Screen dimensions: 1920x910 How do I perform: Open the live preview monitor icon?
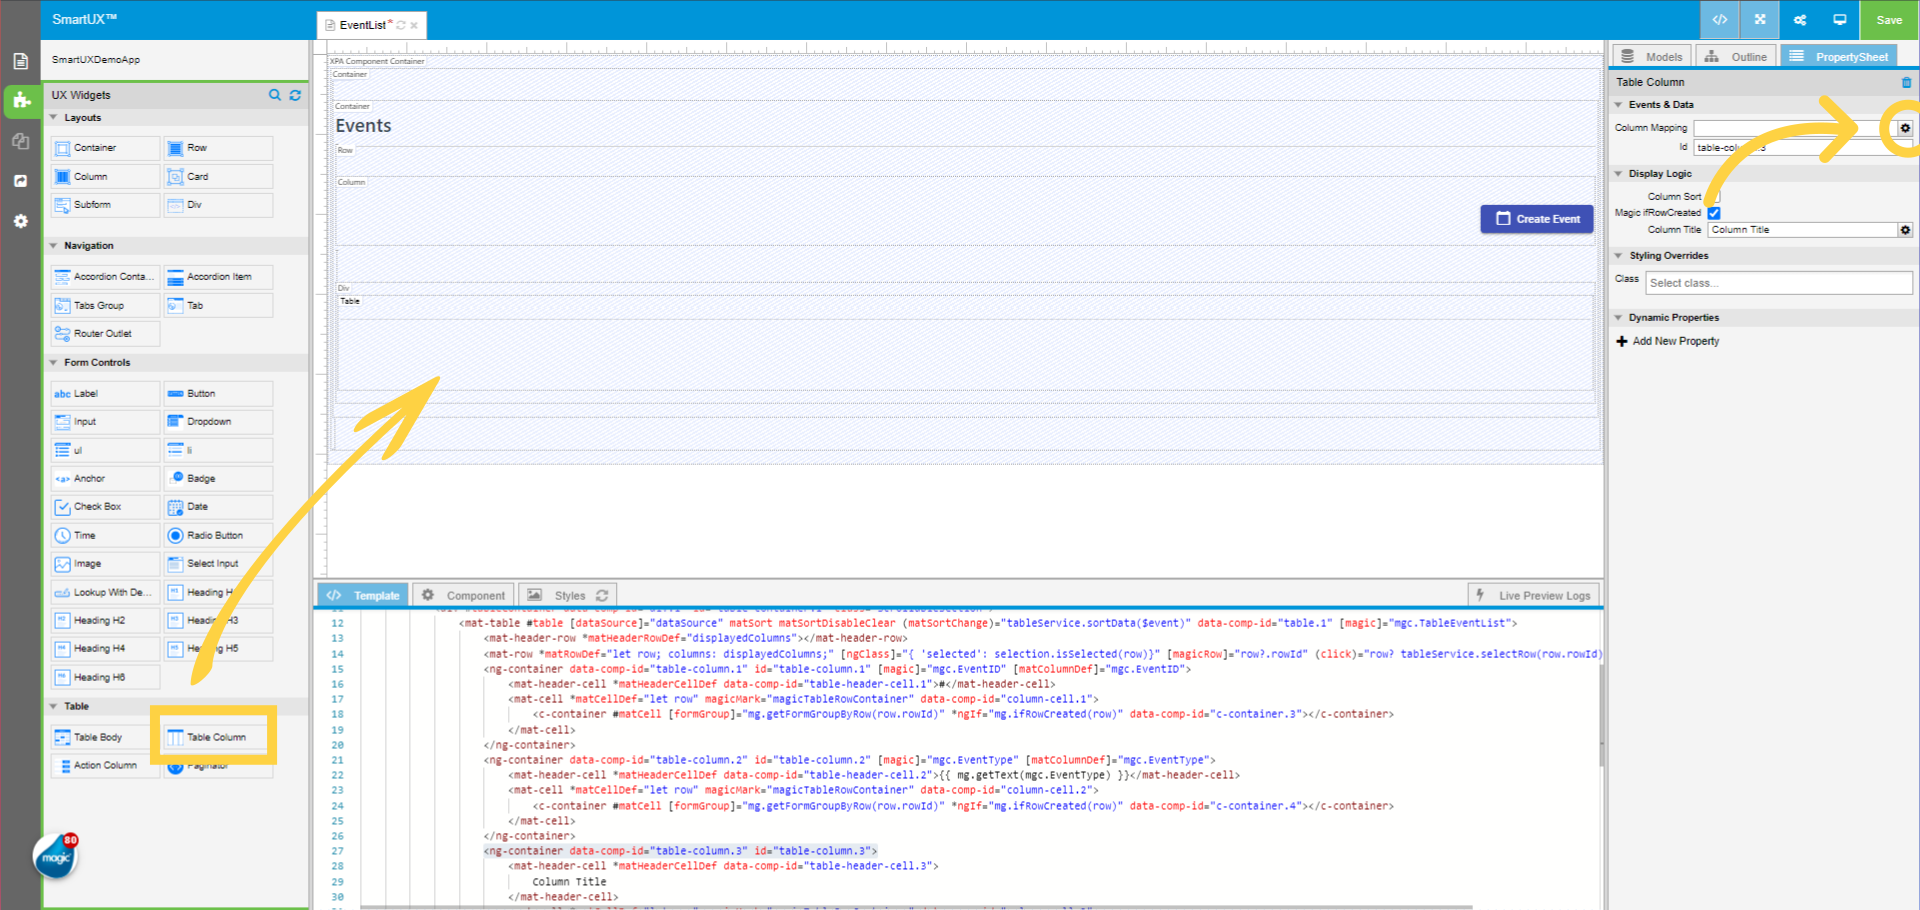coord(1840,19)
